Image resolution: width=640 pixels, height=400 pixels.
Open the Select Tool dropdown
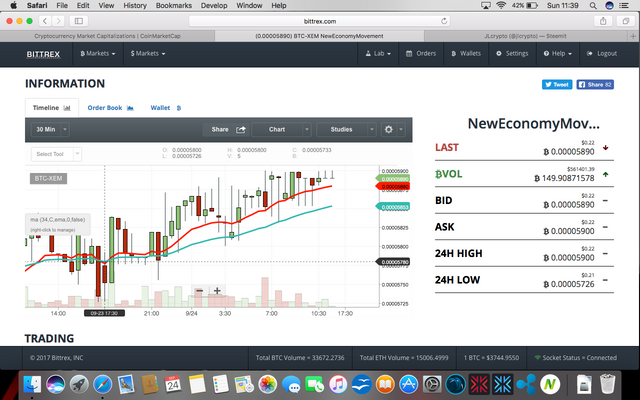click(x=56, y=154)
